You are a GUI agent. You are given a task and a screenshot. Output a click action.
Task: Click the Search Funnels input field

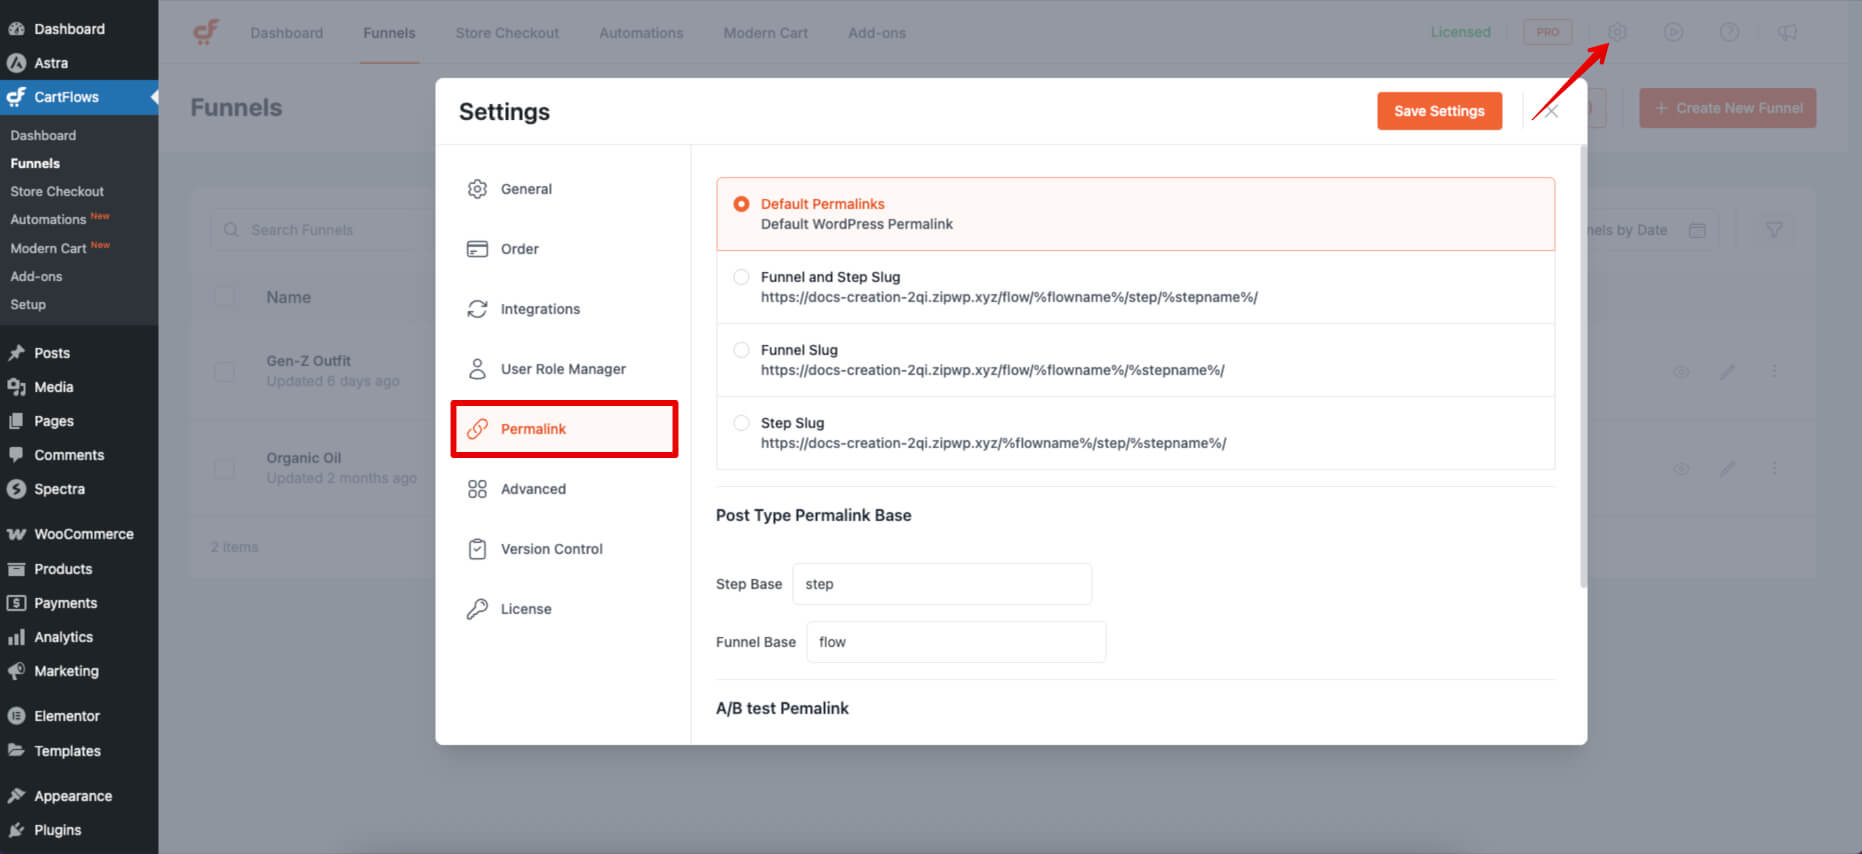click(323, 230)
